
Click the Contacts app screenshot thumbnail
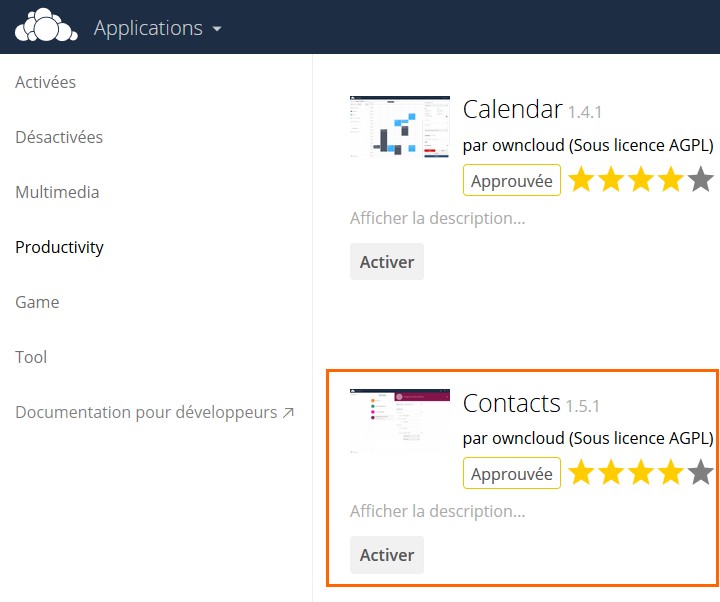[400, 421]
